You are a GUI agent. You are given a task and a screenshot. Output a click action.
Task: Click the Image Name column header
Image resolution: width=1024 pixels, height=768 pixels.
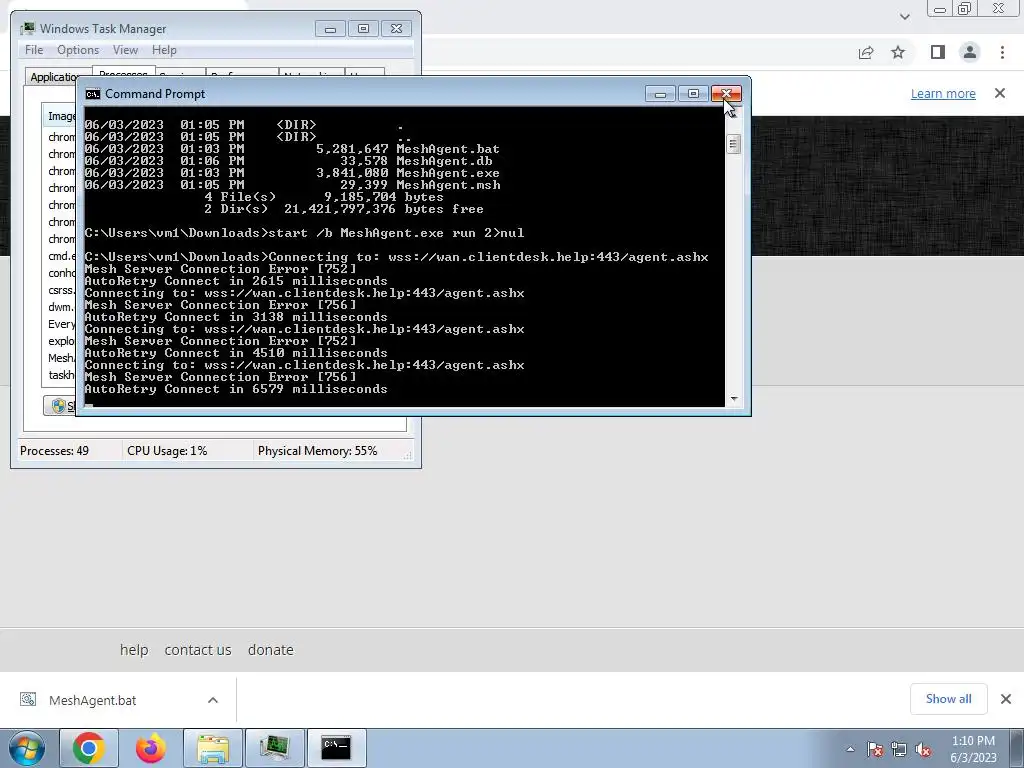tap(60, 116)
